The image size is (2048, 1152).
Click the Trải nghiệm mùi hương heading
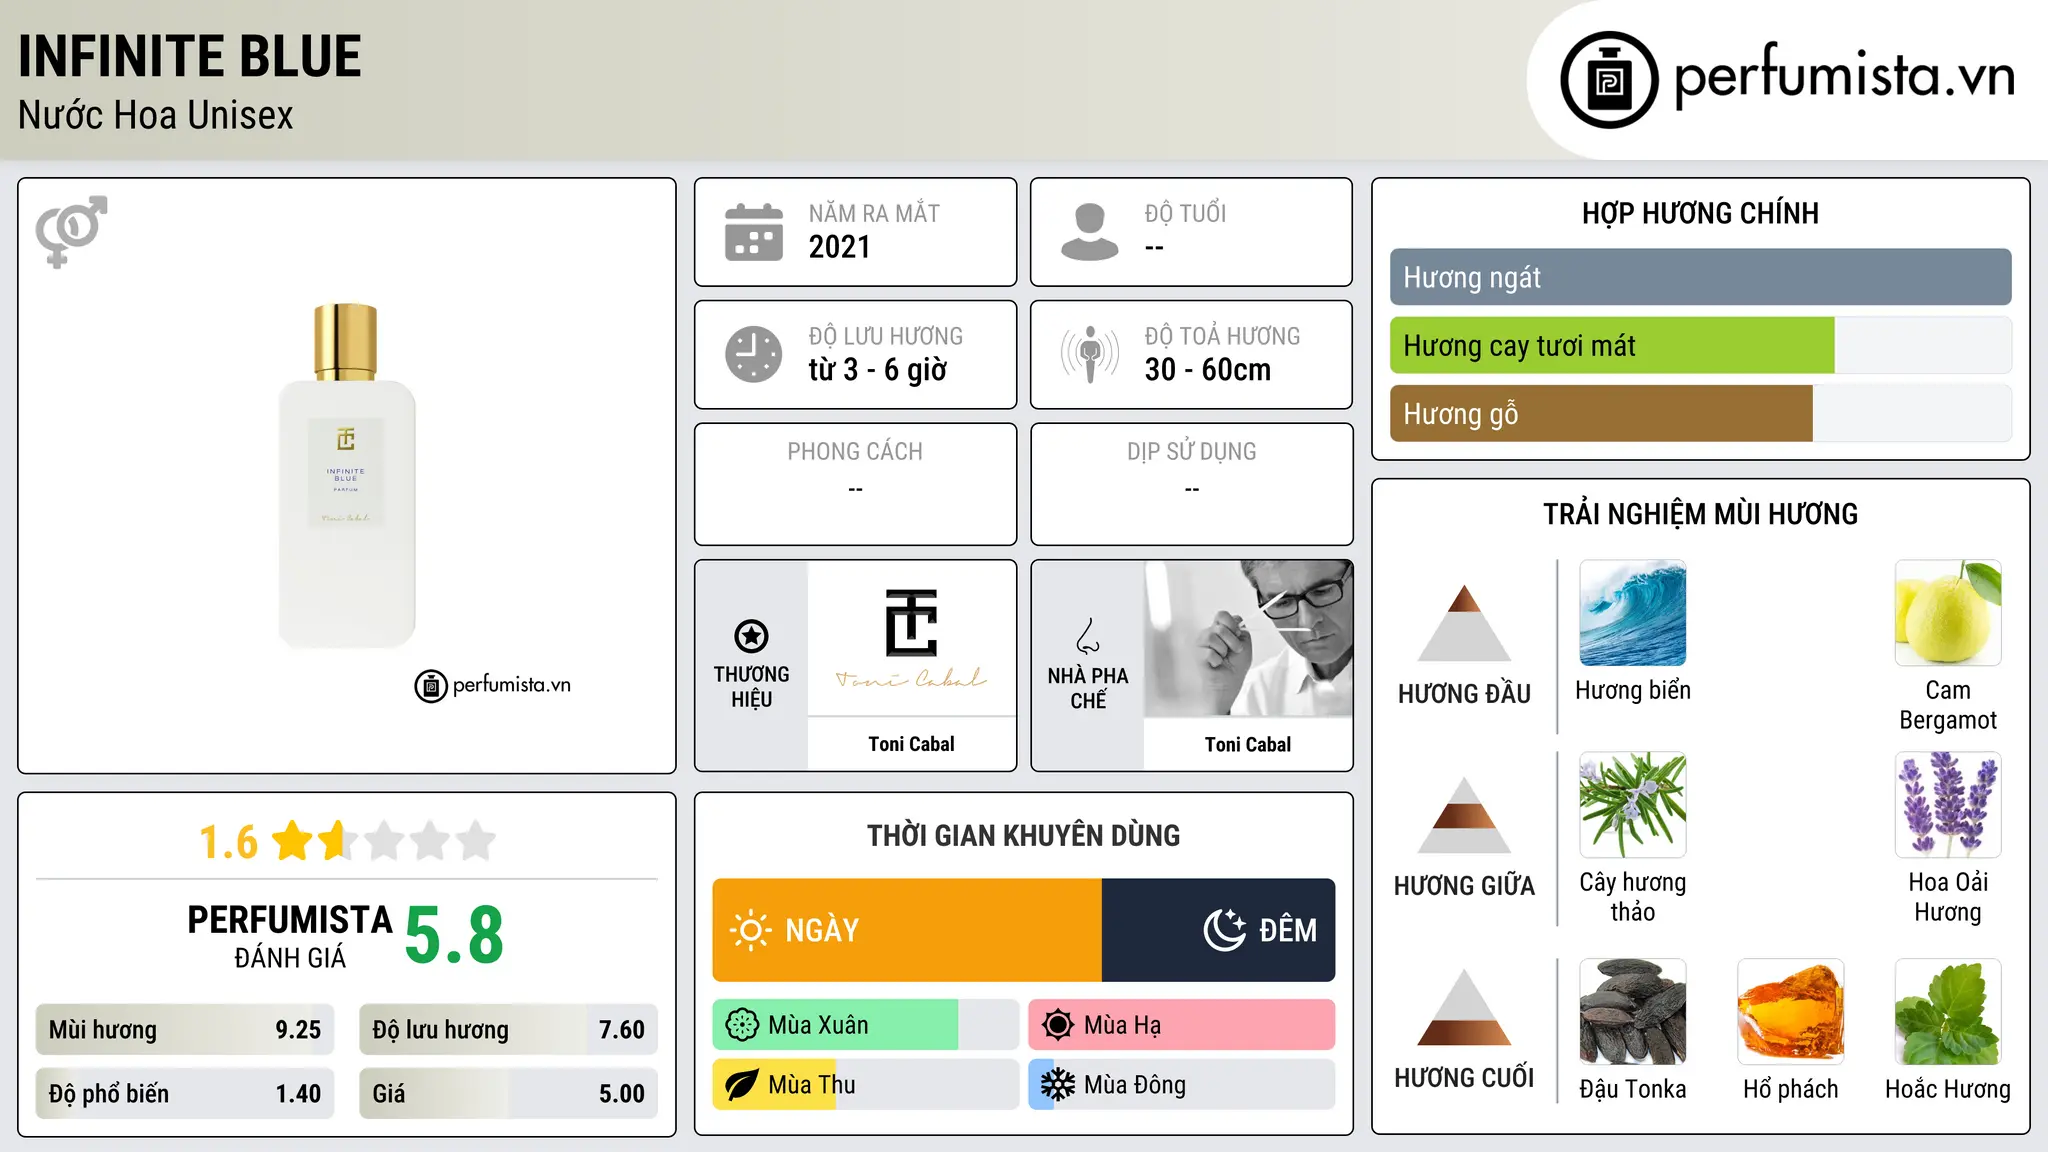point(1700,514)
